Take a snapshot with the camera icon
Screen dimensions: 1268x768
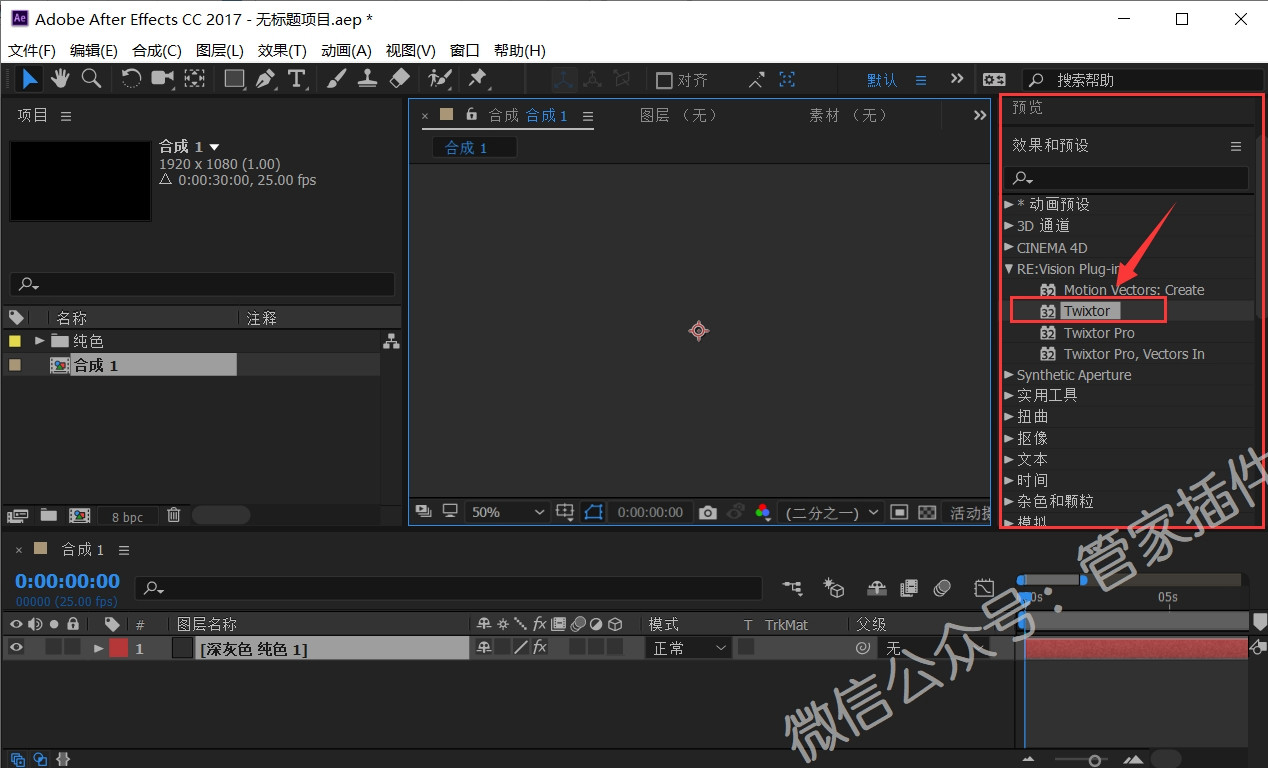[x=708, y=512]
